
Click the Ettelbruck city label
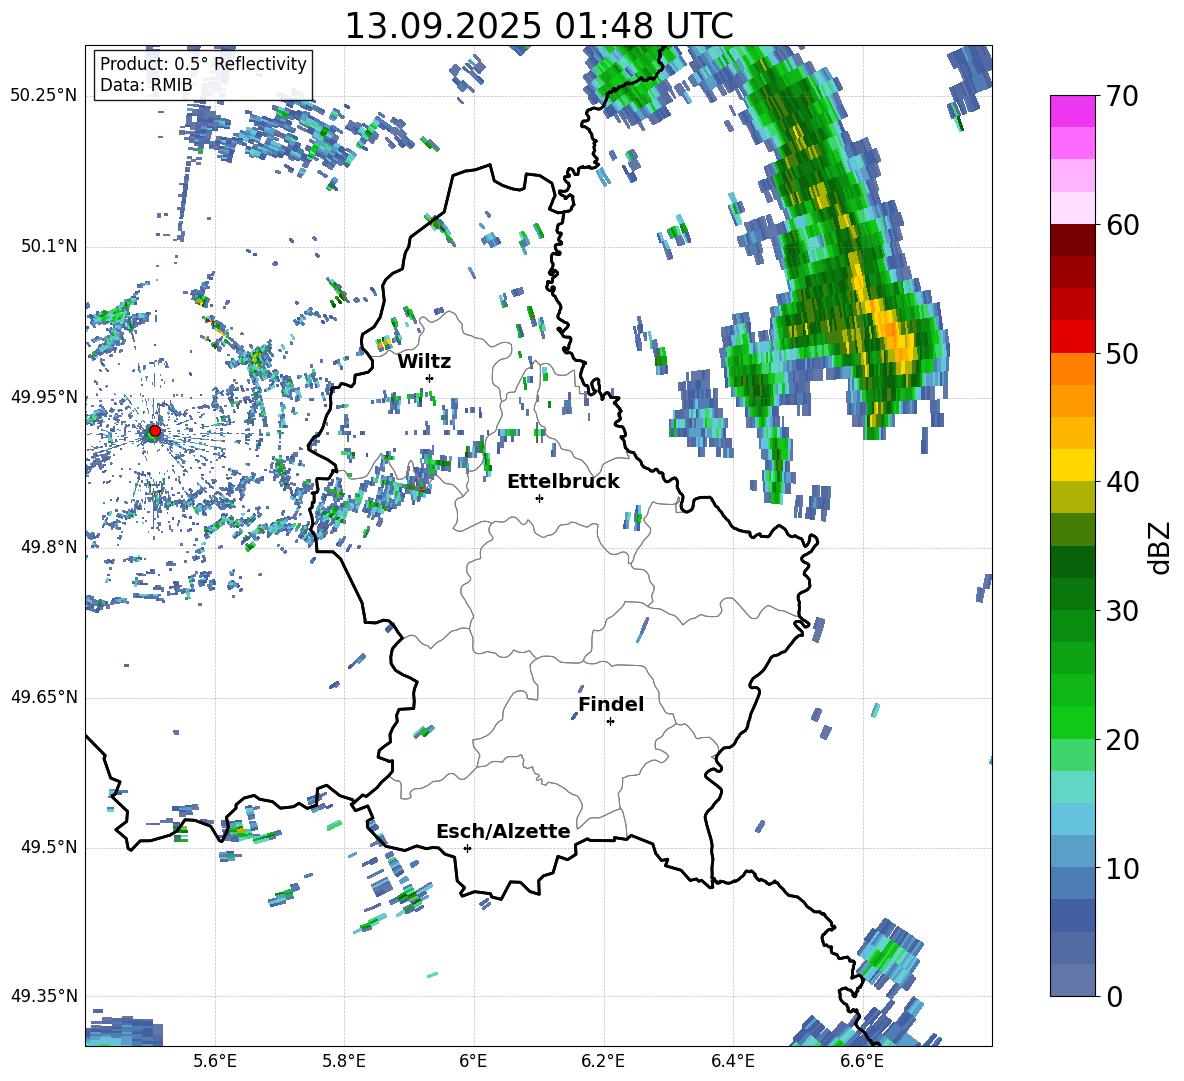563,482
